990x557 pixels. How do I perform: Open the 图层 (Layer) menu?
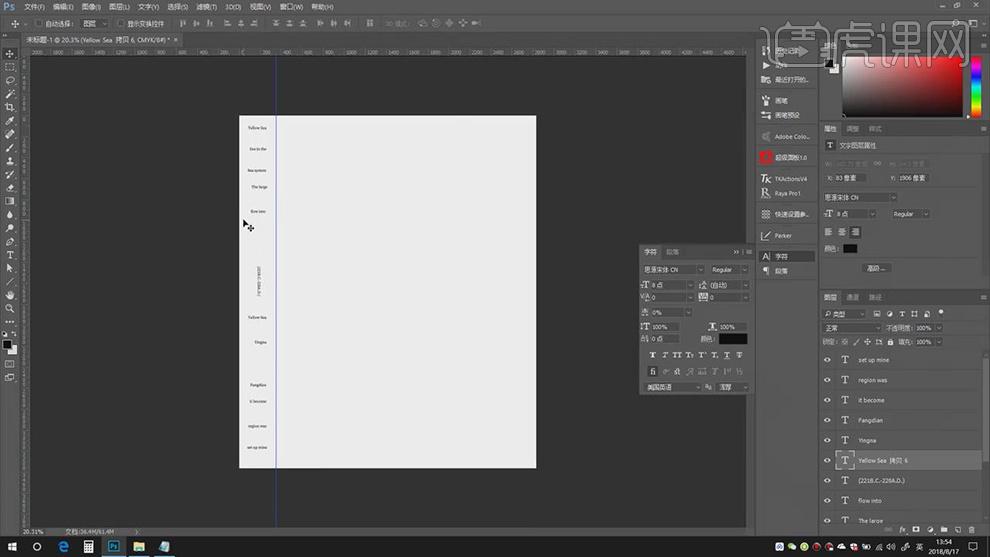point(119,7)
